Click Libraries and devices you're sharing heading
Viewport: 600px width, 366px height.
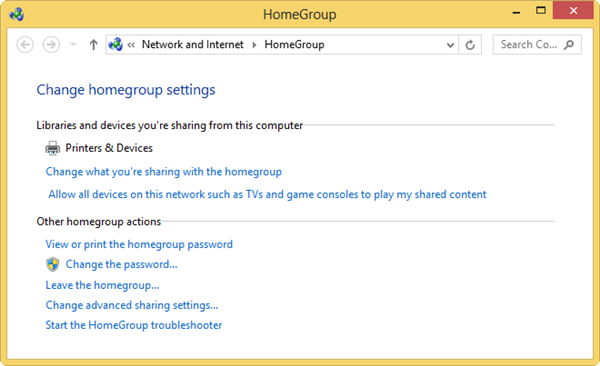170,126
